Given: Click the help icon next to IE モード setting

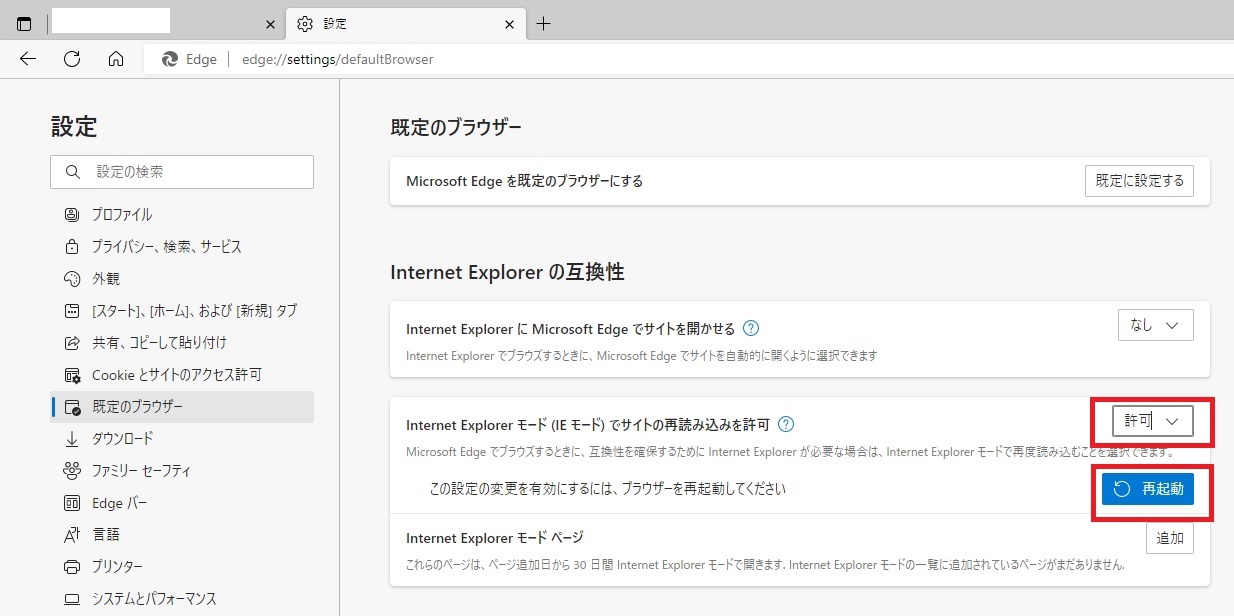Looking at the screenshot, I should (x=786, y=424).
